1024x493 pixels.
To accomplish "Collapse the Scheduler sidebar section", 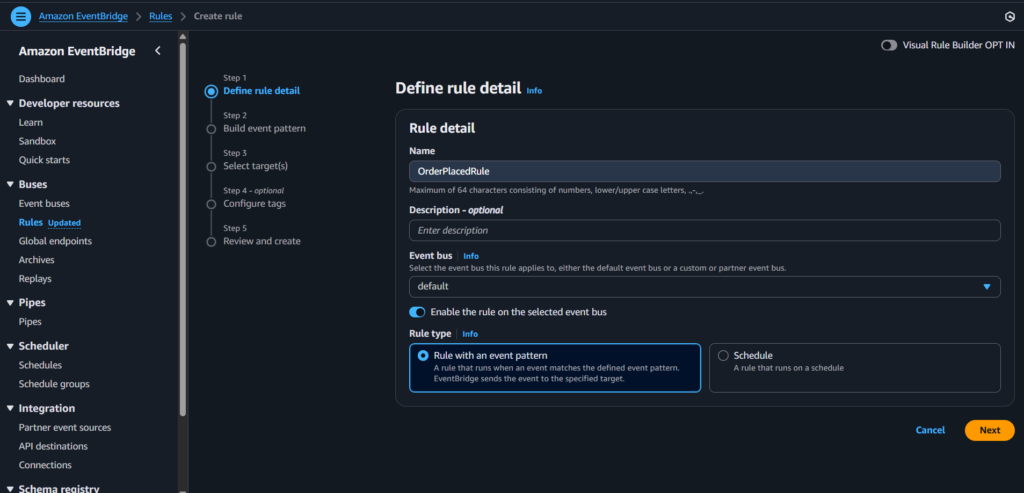I will tap(10, 346).
